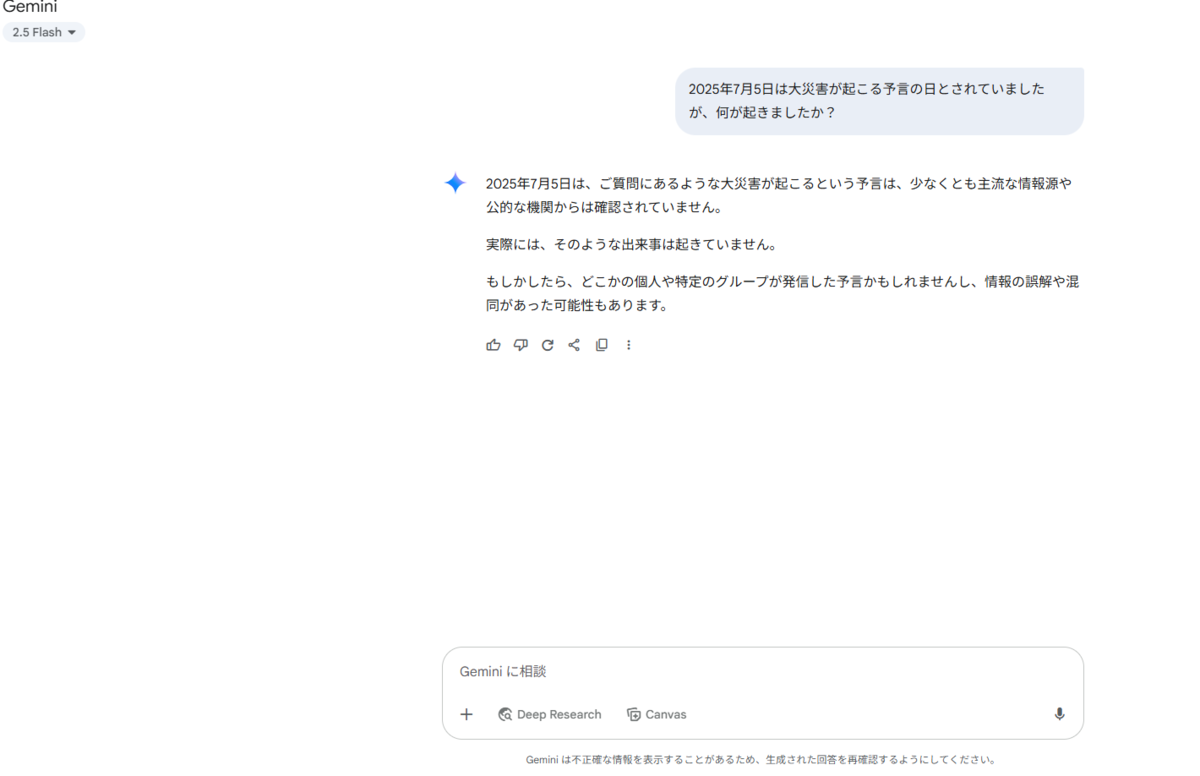The height and width of the screenshot is (776, 1200).
Task: Click the paragraph starting 'もしかしたら、どこかの個人'
Action: coord(782,294)
